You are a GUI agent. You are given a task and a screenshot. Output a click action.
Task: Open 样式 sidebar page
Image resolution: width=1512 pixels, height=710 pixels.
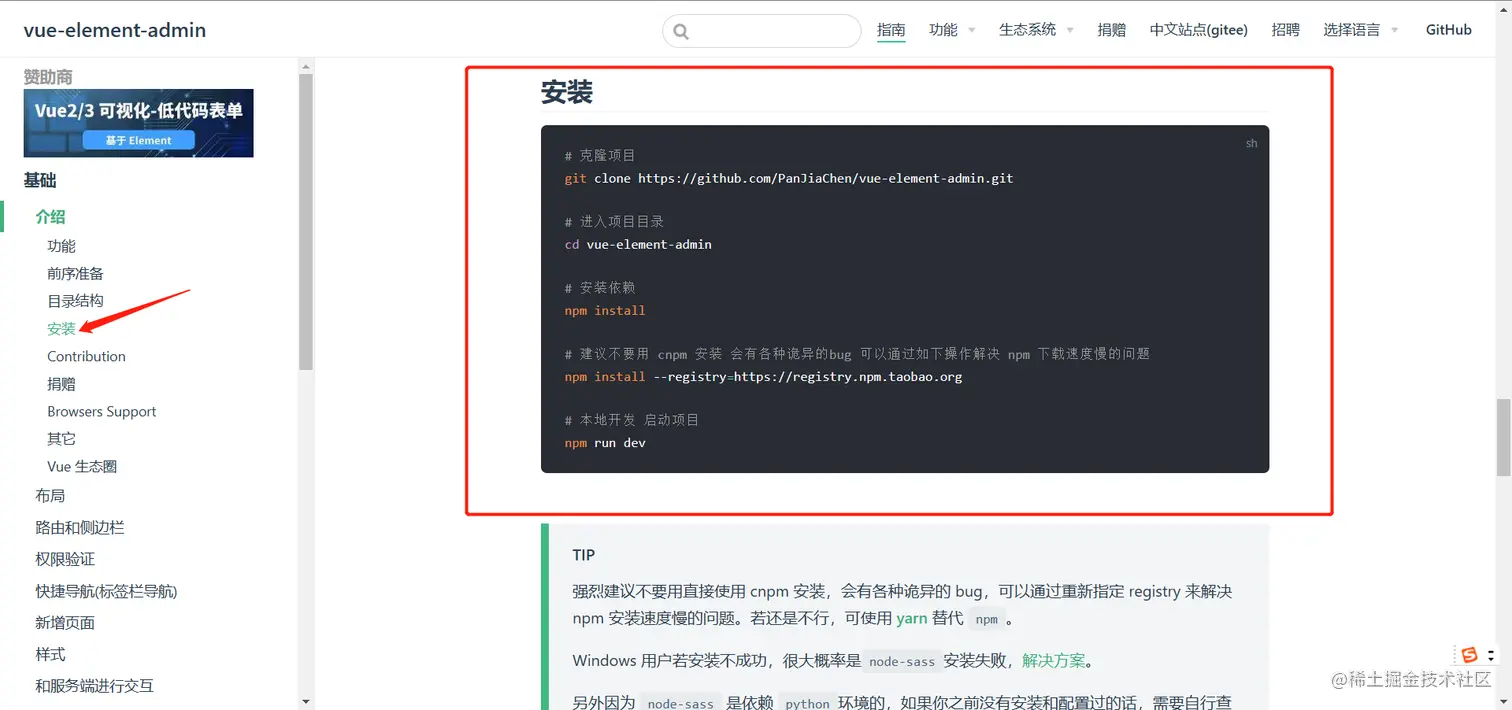point(50,654)
